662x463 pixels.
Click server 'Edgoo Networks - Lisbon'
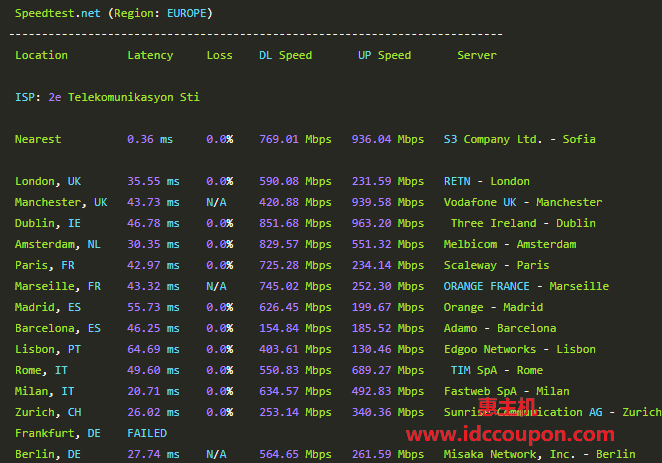[520, 349]
